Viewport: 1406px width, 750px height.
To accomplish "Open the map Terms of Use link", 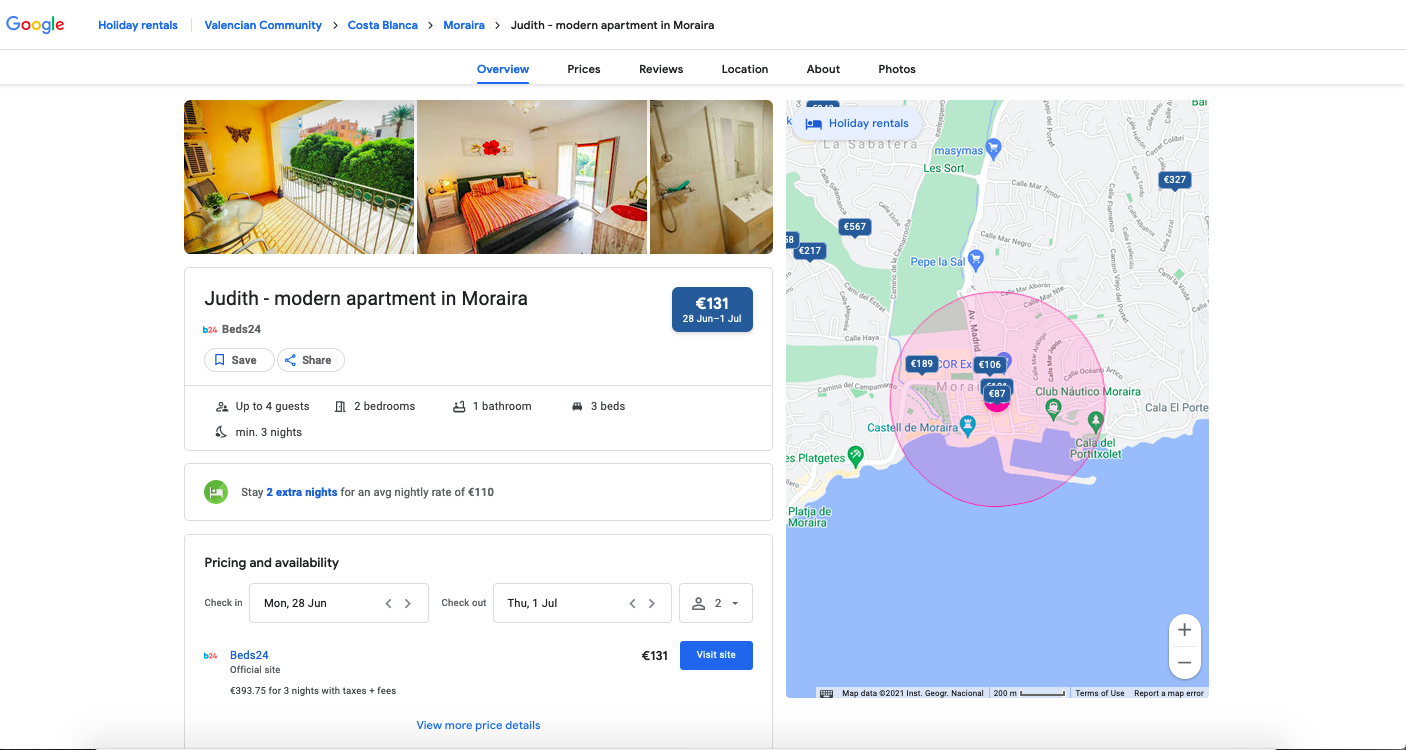I will [x=1100, y=693].
